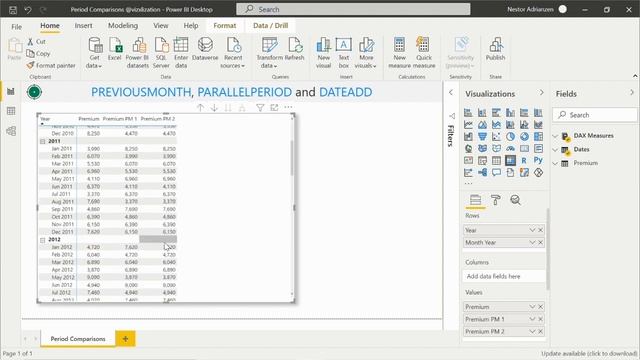Toggle Focus mode on the visual
Screen dimensions: 640x360
274,108
